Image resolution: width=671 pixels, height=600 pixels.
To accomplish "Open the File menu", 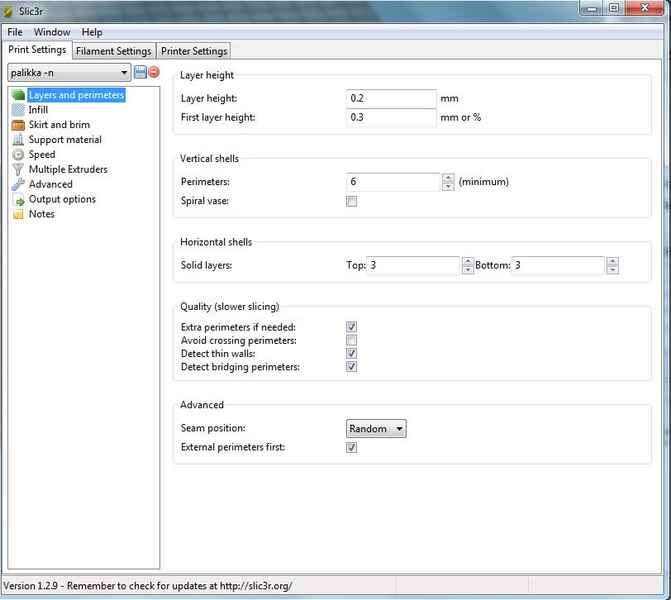I will pyautogui.click(x=15, y=32).
